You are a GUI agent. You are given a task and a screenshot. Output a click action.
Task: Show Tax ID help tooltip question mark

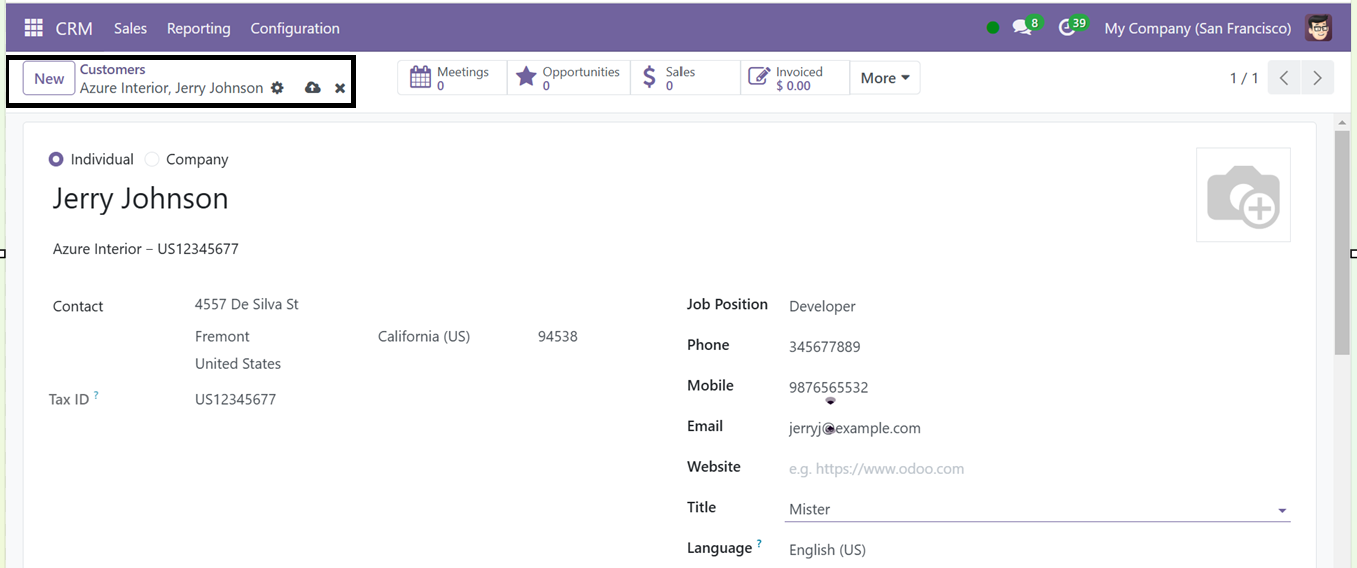coord(96,396)
